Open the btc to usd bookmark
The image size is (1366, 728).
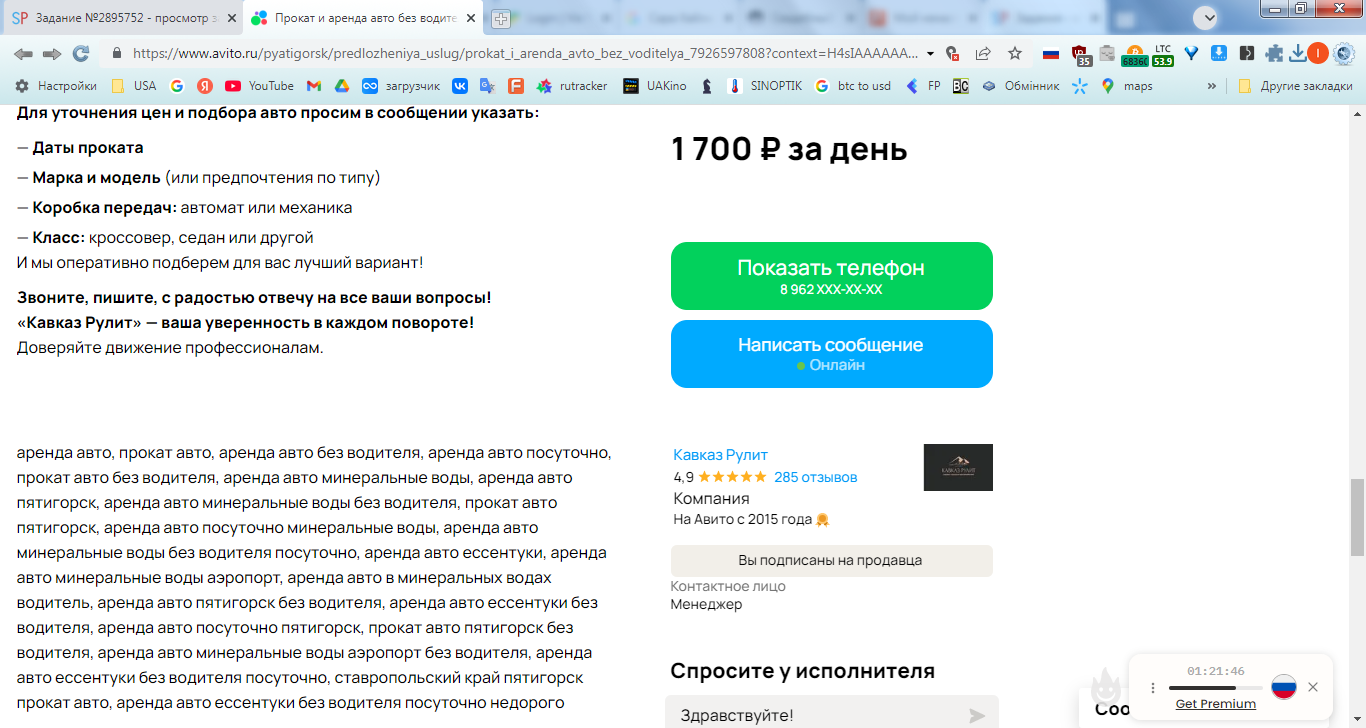coord(853,86)
